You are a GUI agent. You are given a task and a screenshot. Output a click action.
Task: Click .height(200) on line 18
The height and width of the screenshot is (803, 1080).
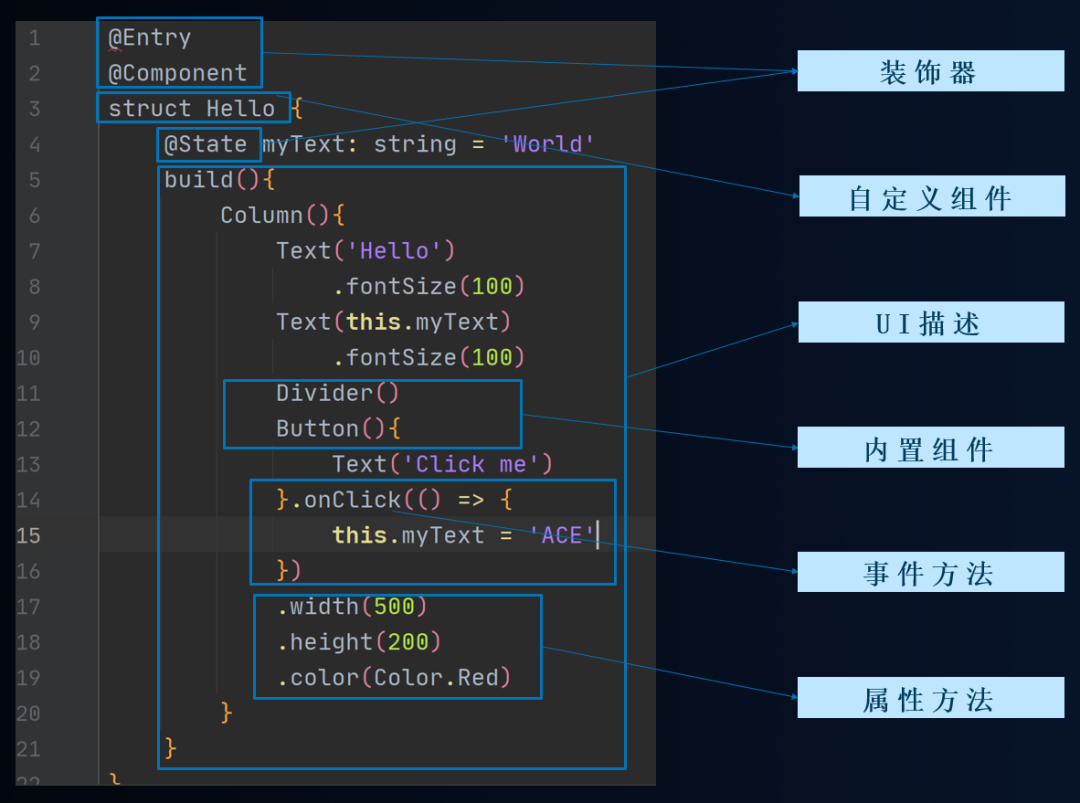359,643
